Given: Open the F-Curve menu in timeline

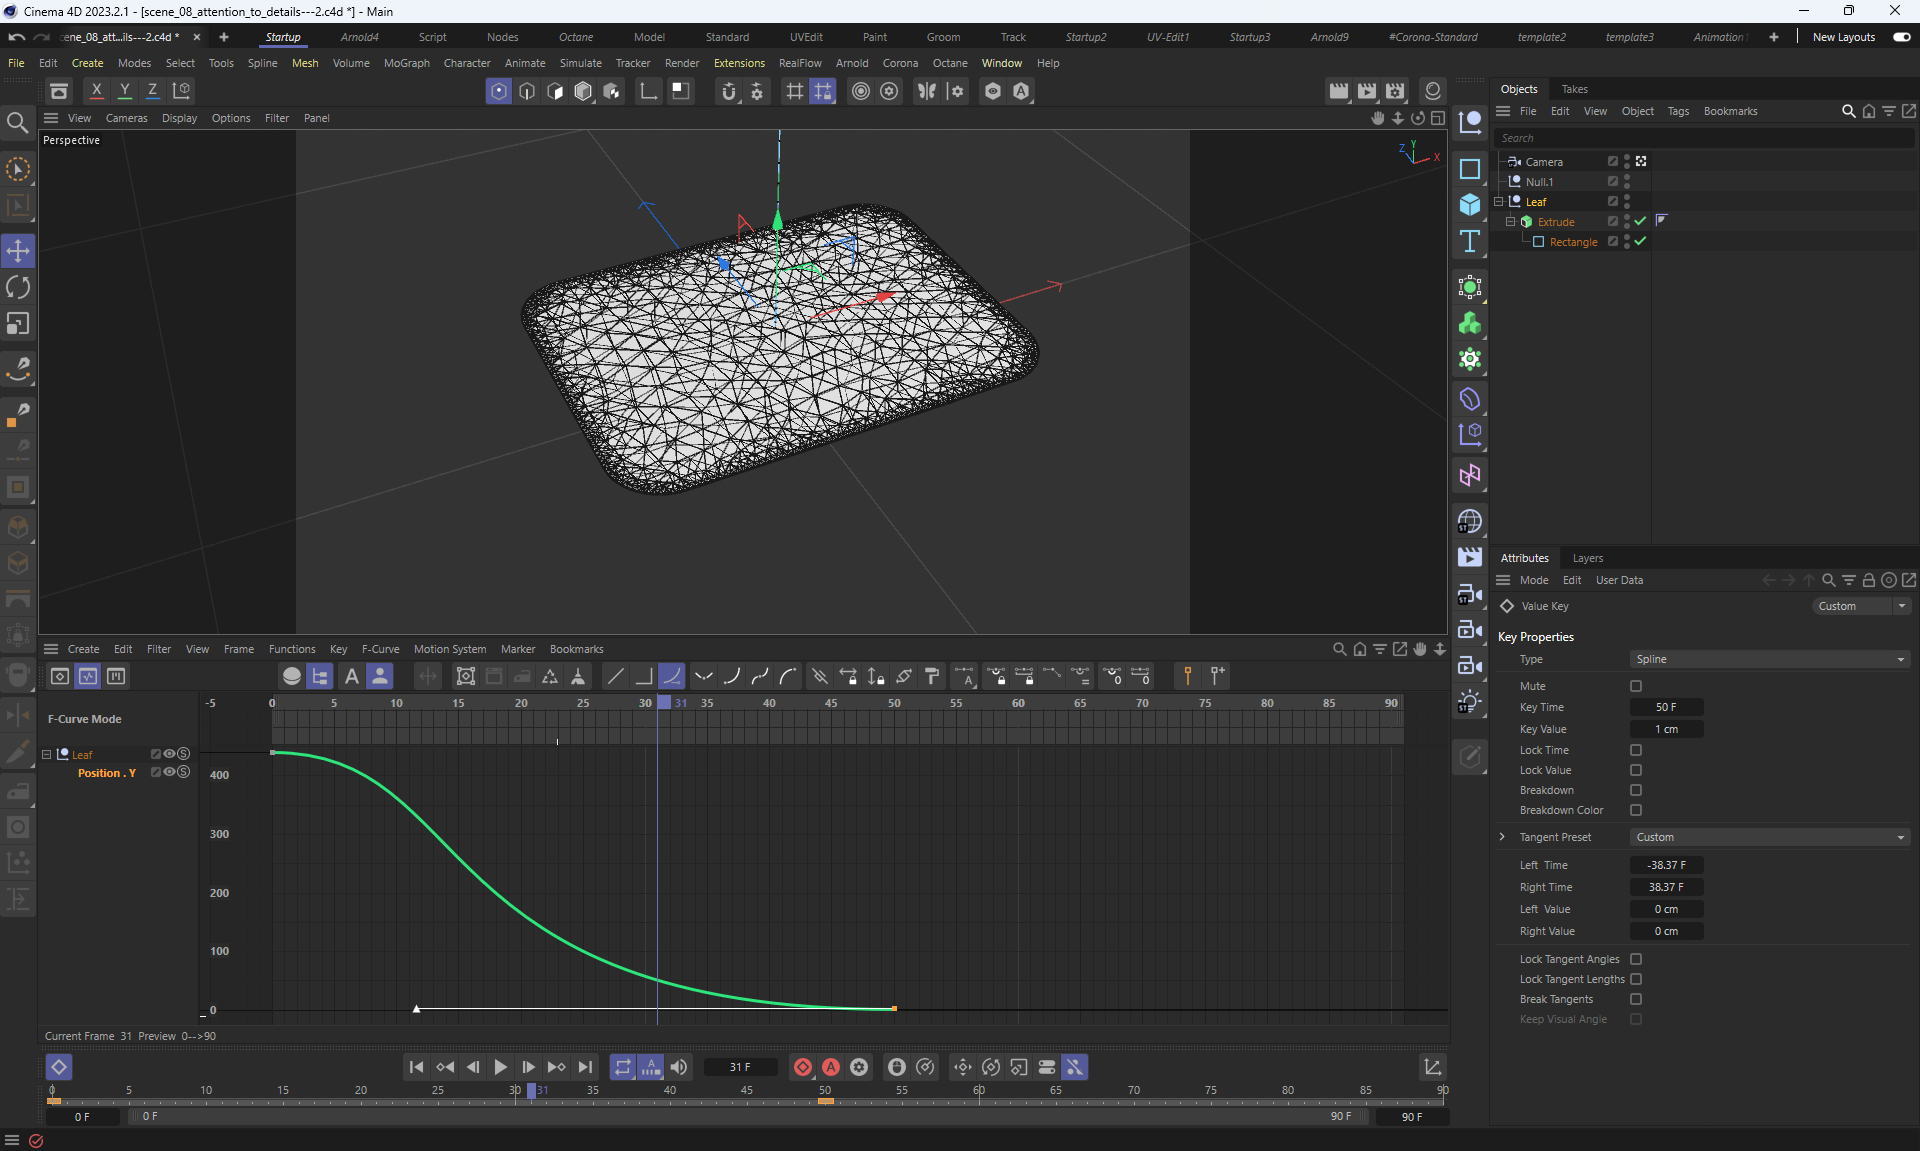Looking at the screenshot, I should [x=380, y=649].
